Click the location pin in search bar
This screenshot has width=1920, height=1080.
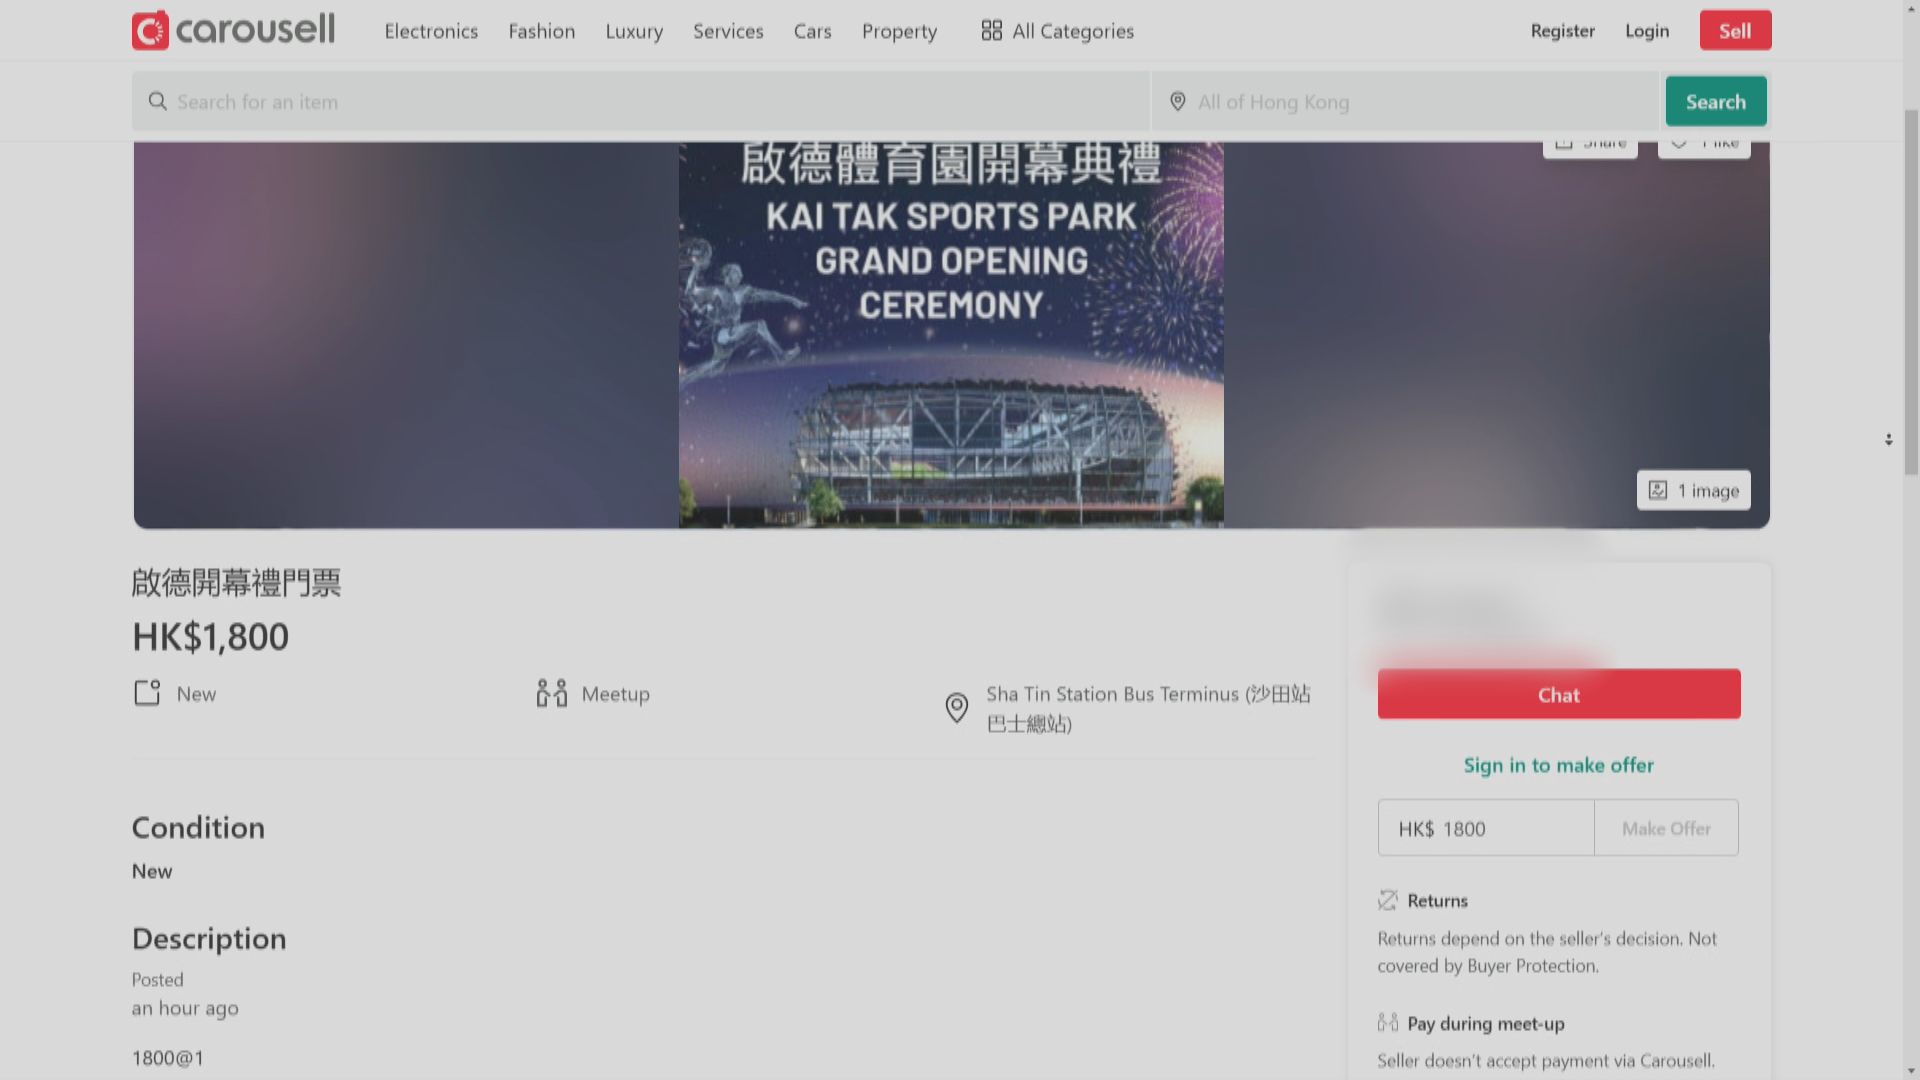click(x=1178, y=102)
